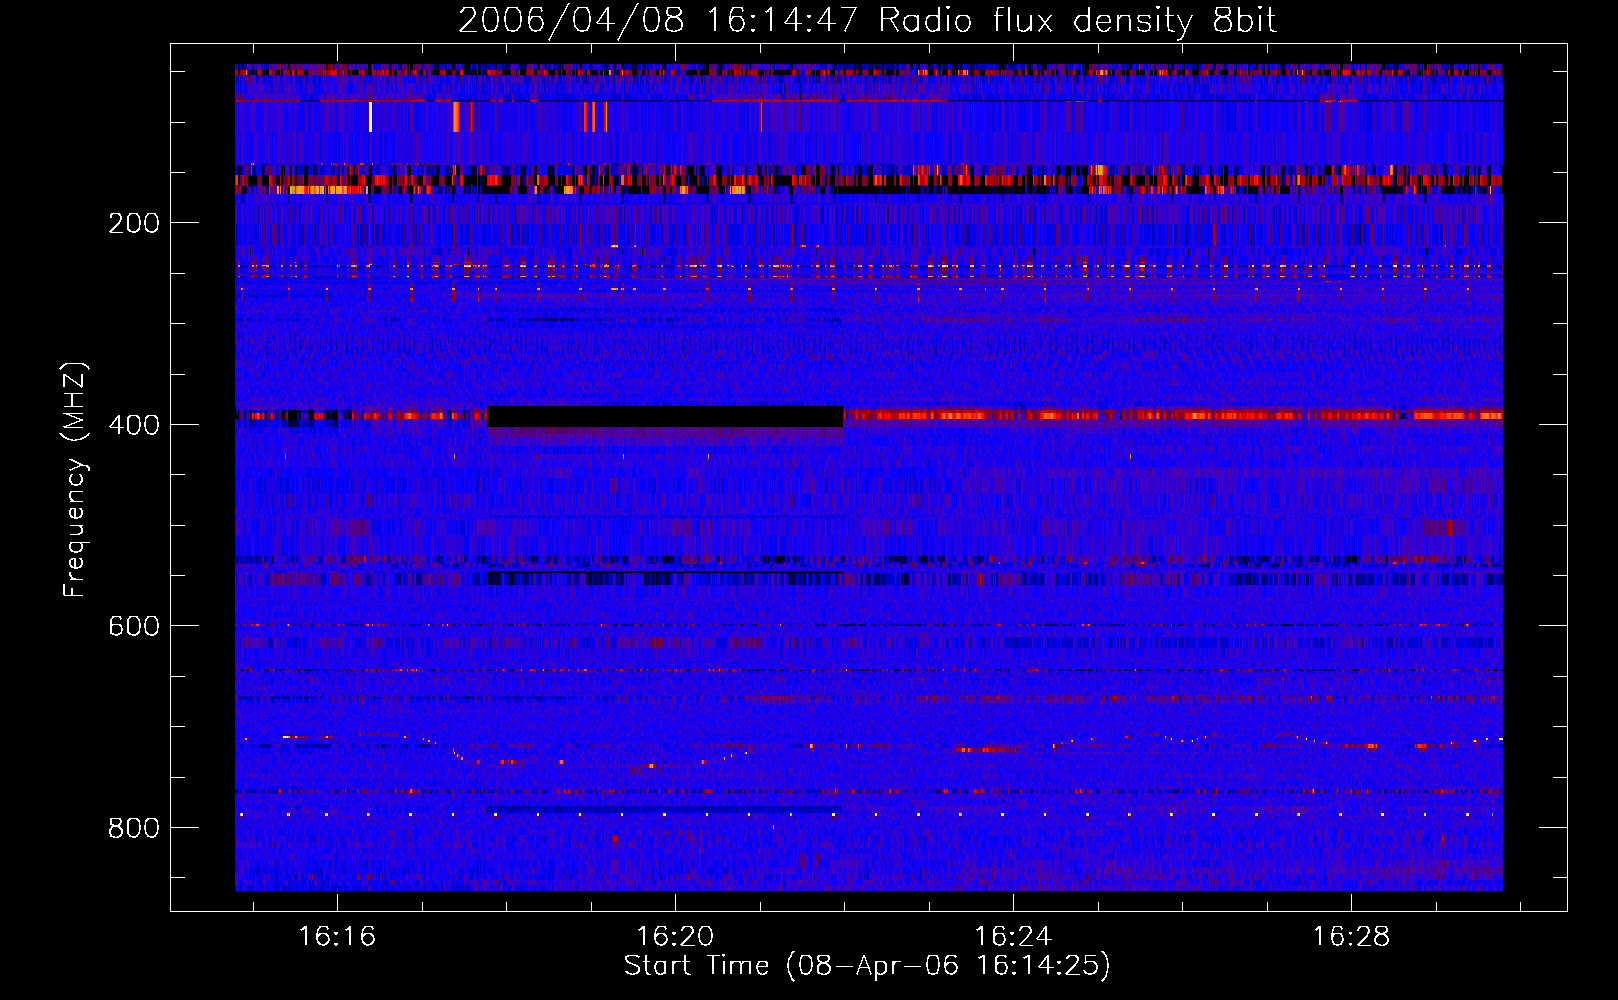Click the plot title '2006/04/08 16:14:47 Radio flux density 8bit'
The height and width of the screenshot is (1000, 1618).
pyautogui.click(x=867, y=21)
